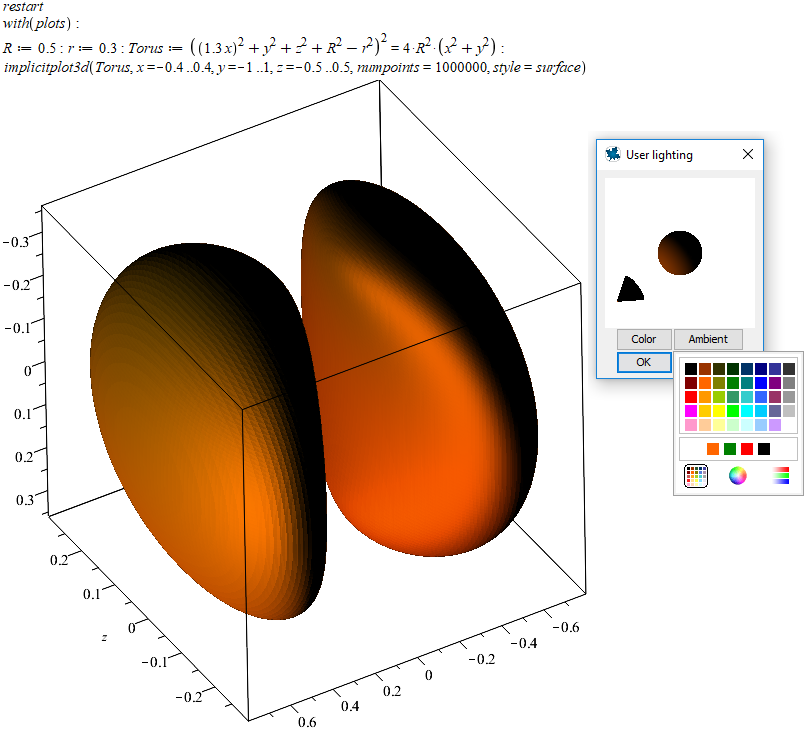This screenshot has width=811, height=736.
Task: Pick the gold swatch
Action: click(x=705, y=411)
